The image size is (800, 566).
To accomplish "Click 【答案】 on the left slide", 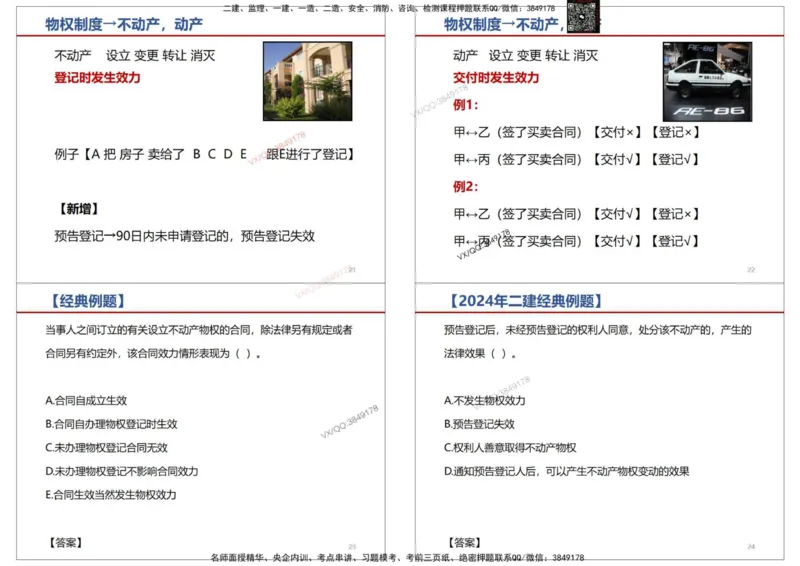I will (65, 543).
